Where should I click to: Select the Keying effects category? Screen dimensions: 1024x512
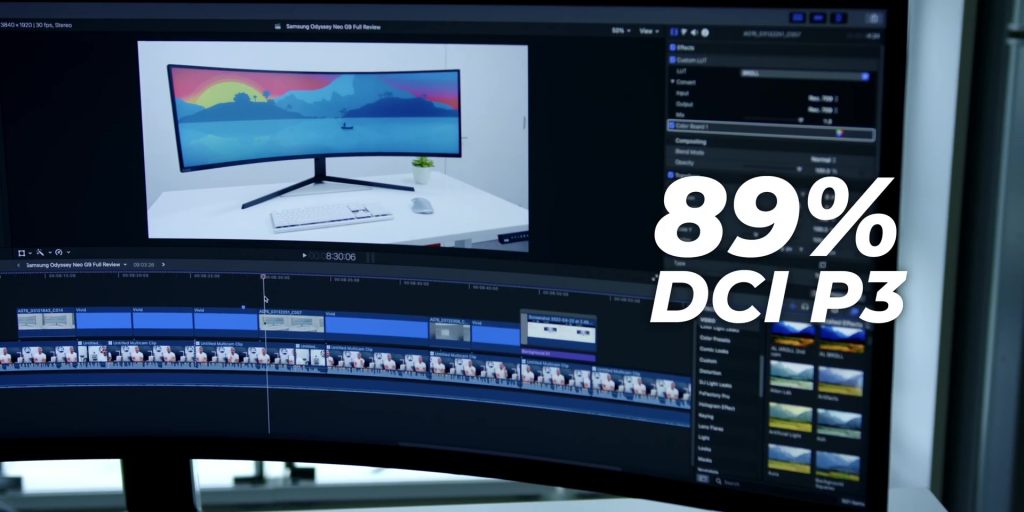point(706,416)
